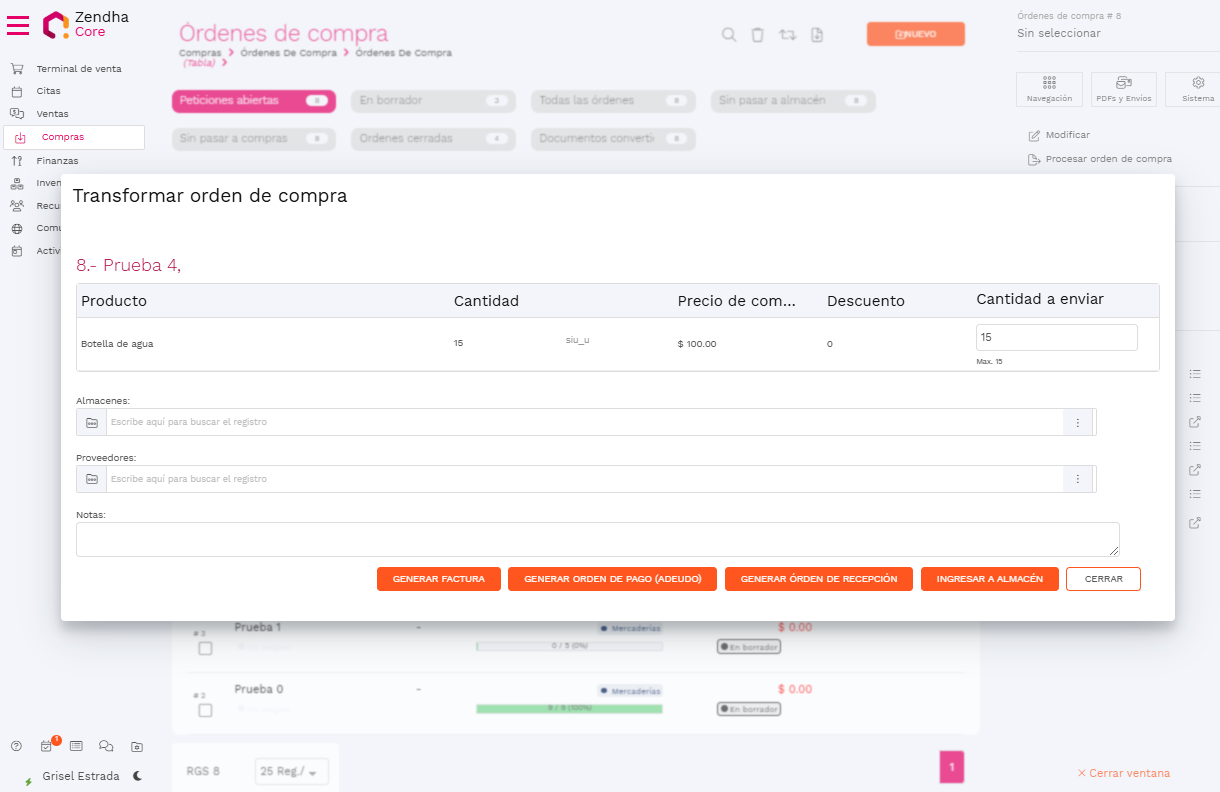Click the help question mark icon
The image size is (1220, 792).
point(16,746)
